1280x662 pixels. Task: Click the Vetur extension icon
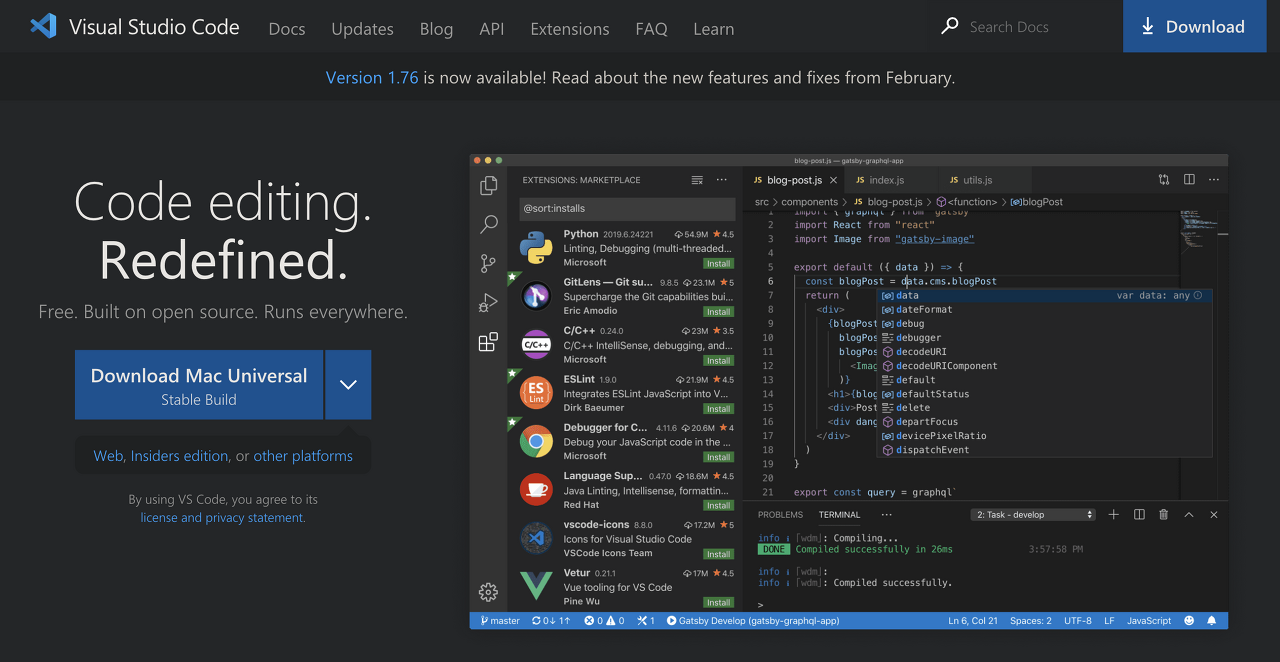point(537,586)
